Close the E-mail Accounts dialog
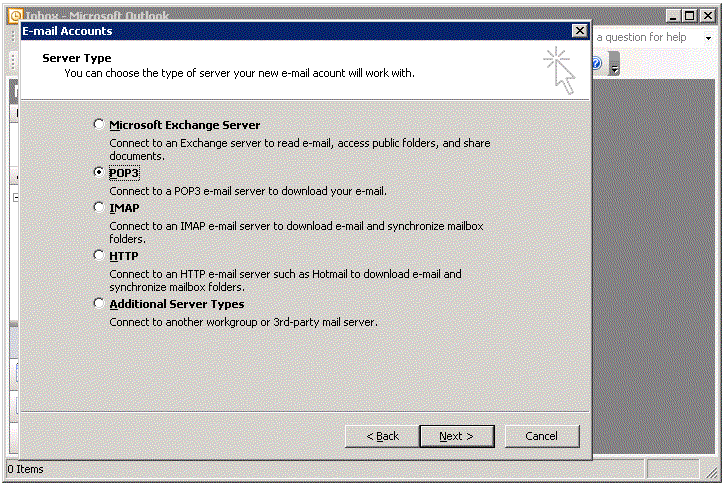 [x=579, y=31]
